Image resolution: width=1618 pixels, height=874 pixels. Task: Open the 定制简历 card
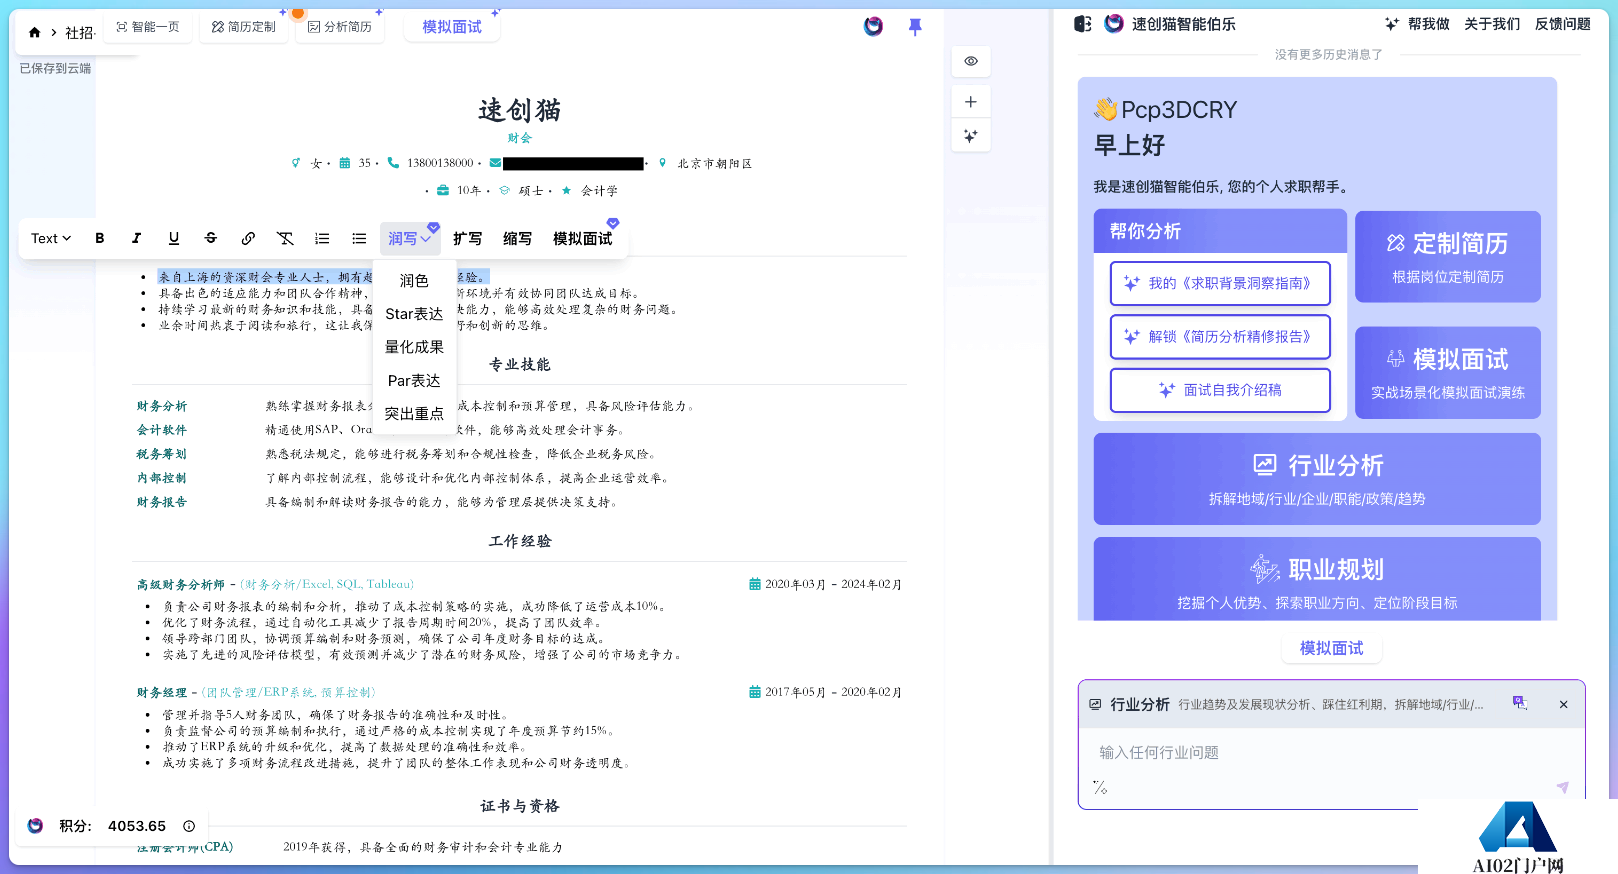(x=1448, y=257)
